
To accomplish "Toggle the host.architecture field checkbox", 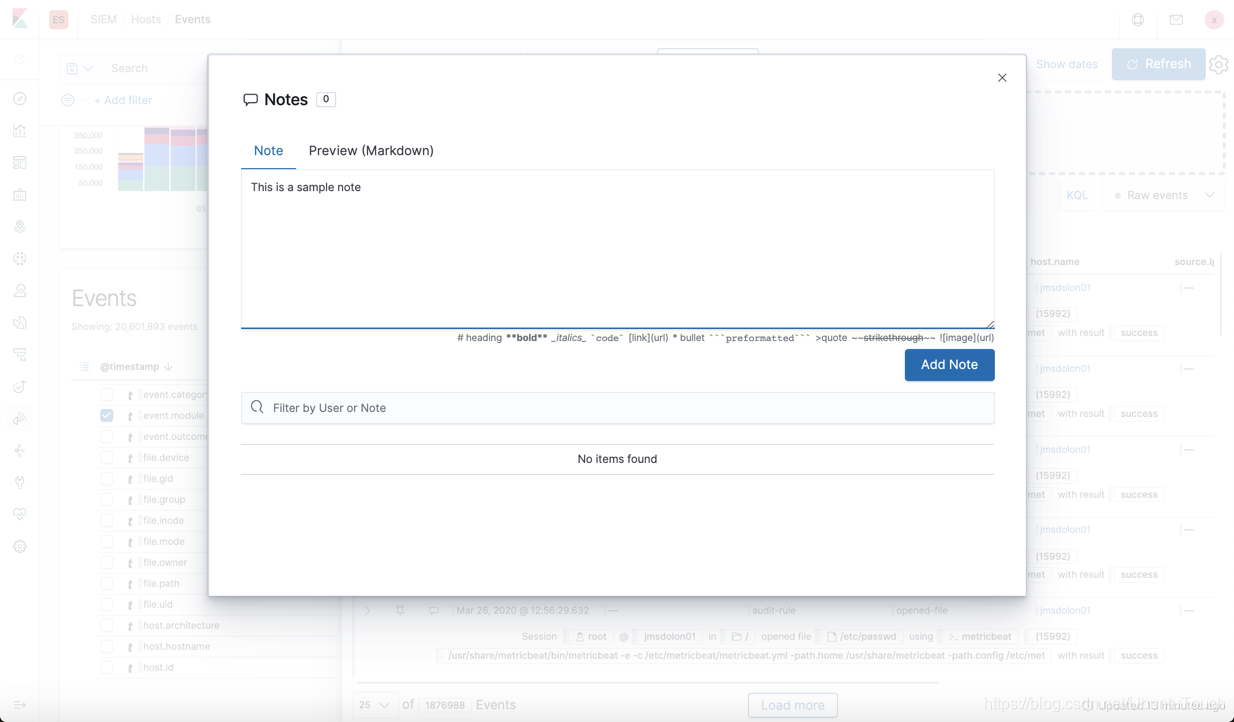I will [106, 626].
